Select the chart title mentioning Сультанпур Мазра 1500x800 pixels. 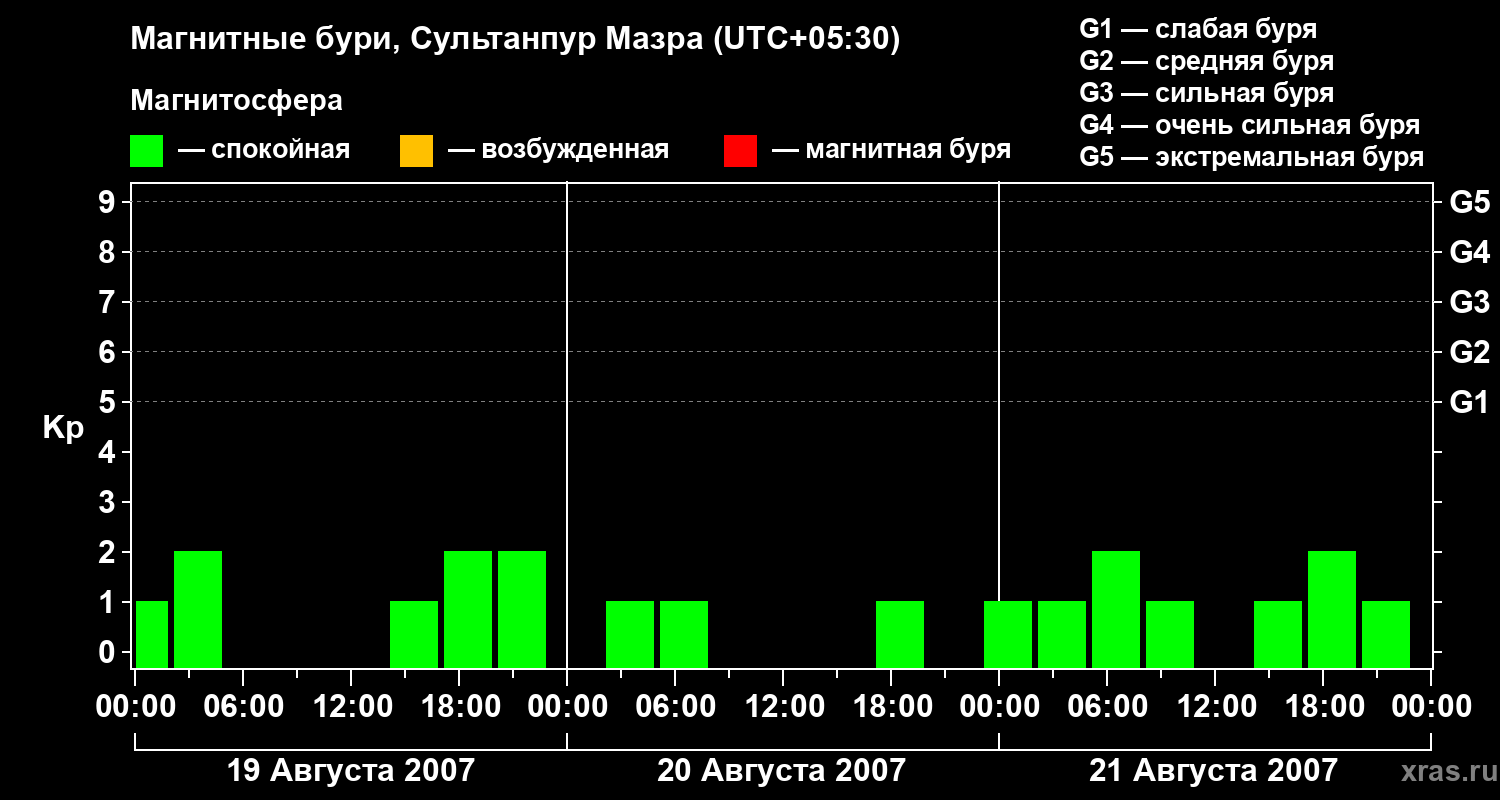[x=516, y=40]
